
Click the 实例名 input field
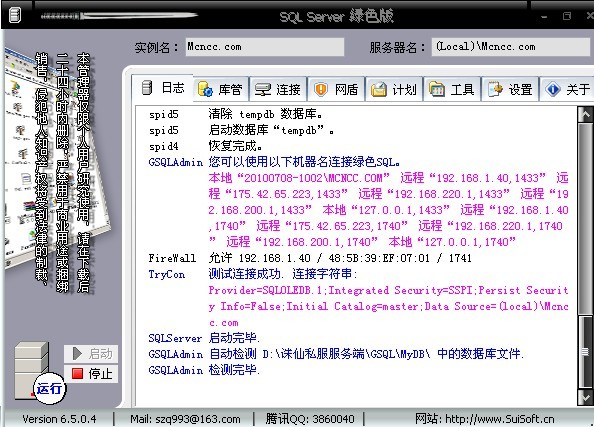(264, 47)
